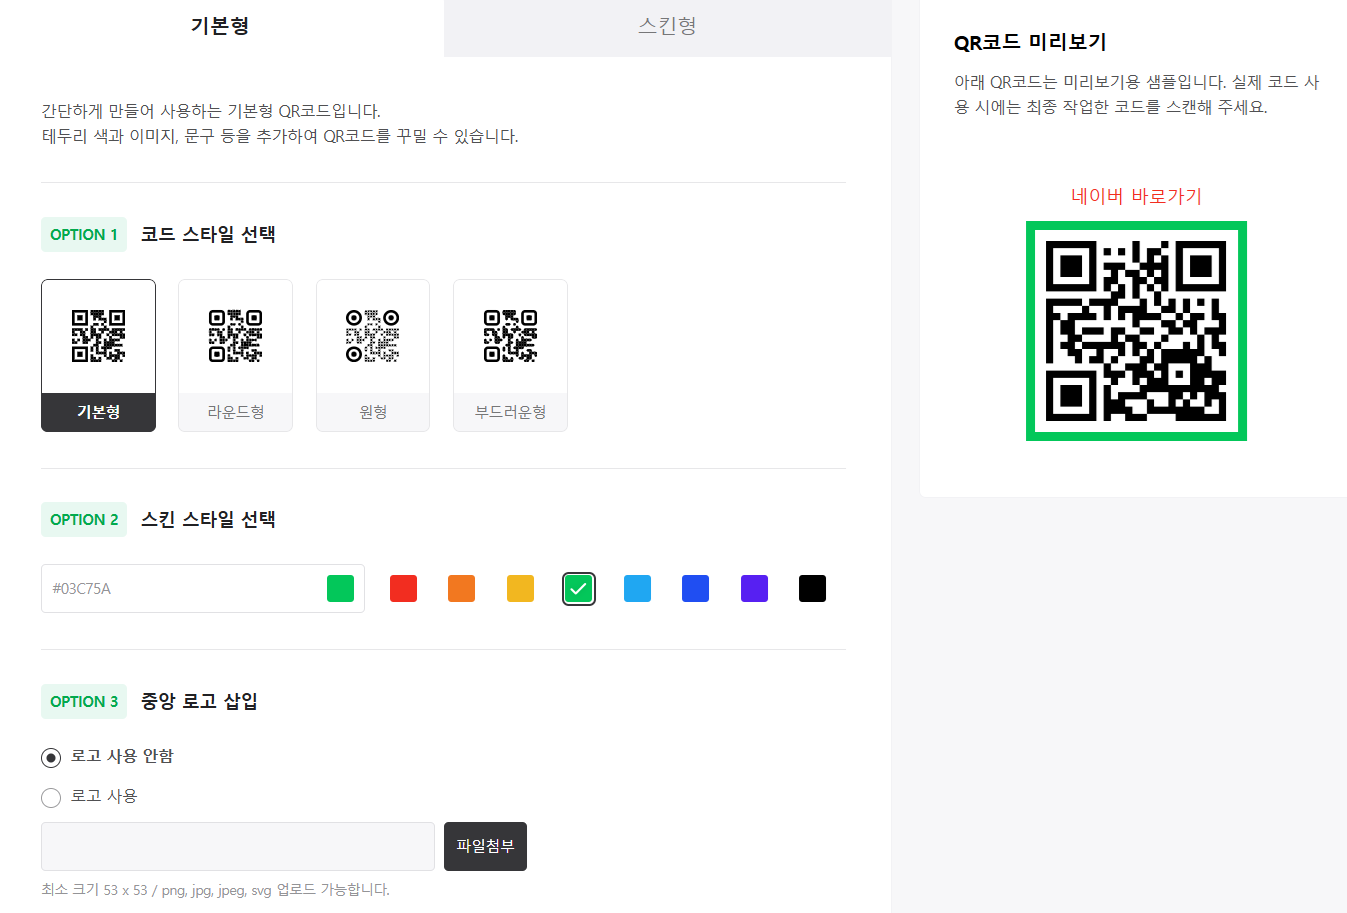Viewport: 1347px width, 913px height.
Task: Pick the purple skin color swatch
Action: (x=754, y=588)
